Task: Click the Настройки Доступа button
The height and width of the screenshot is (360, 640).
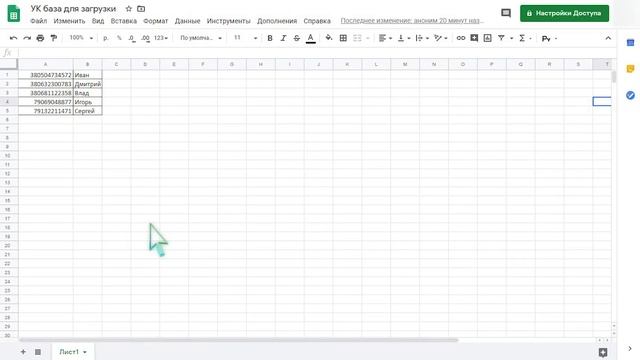Action: (564, 13)
